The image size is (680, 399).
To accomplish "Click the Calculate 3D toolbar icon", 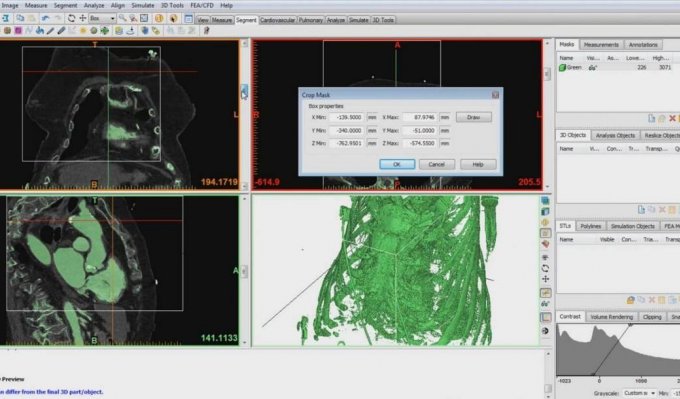I will [x=118, y=31].
